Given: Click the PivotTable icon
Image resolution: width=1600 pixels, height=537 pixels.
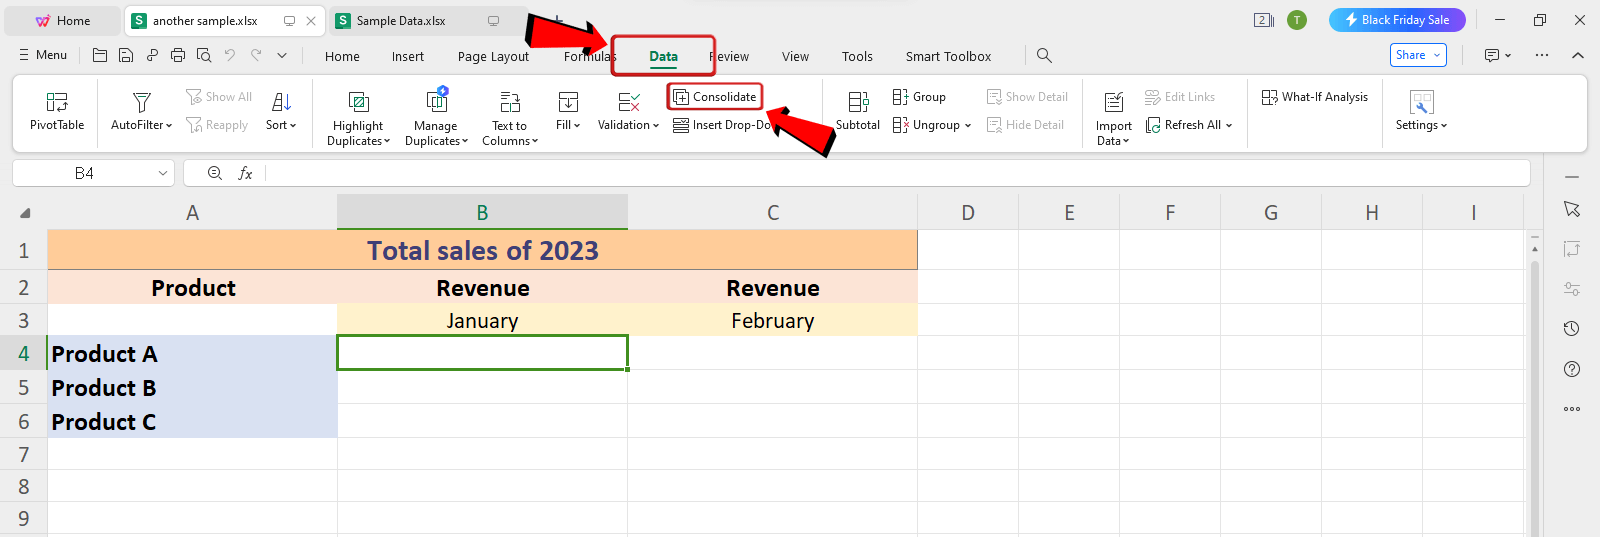Looking at the screenshot, I should point(57,102).
